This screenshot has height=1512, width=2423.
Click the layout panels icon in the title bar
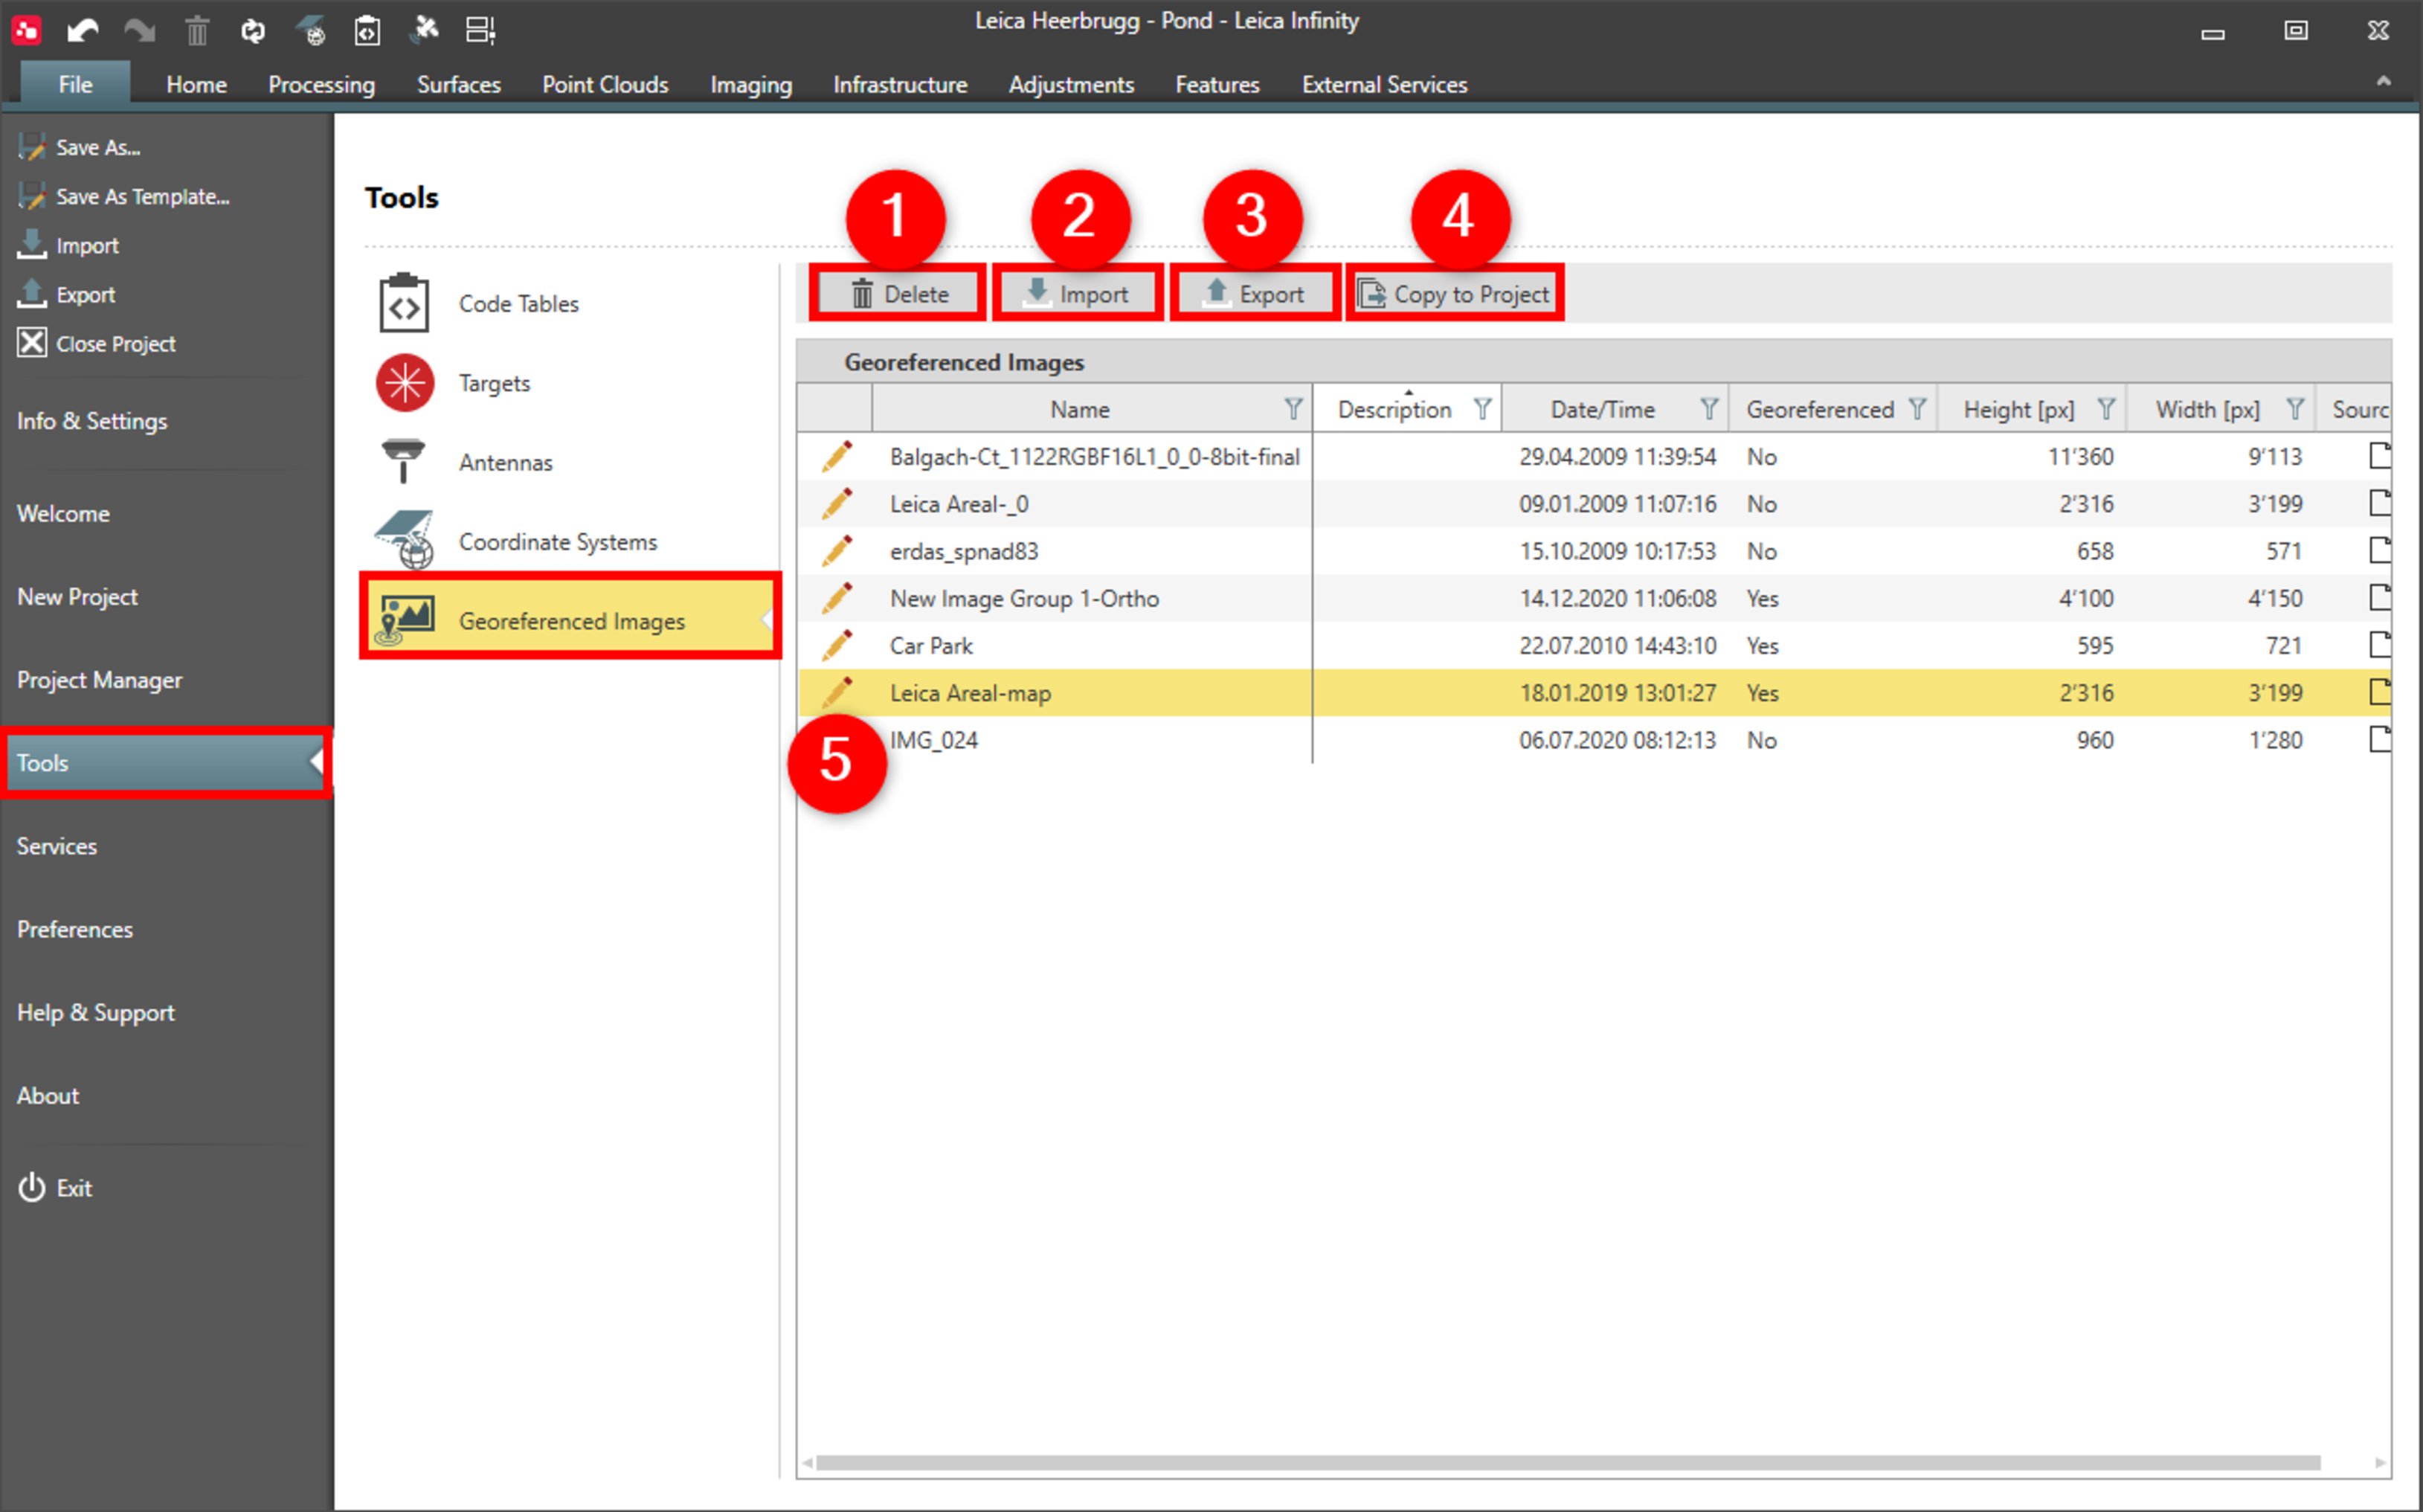pos(481,30)
